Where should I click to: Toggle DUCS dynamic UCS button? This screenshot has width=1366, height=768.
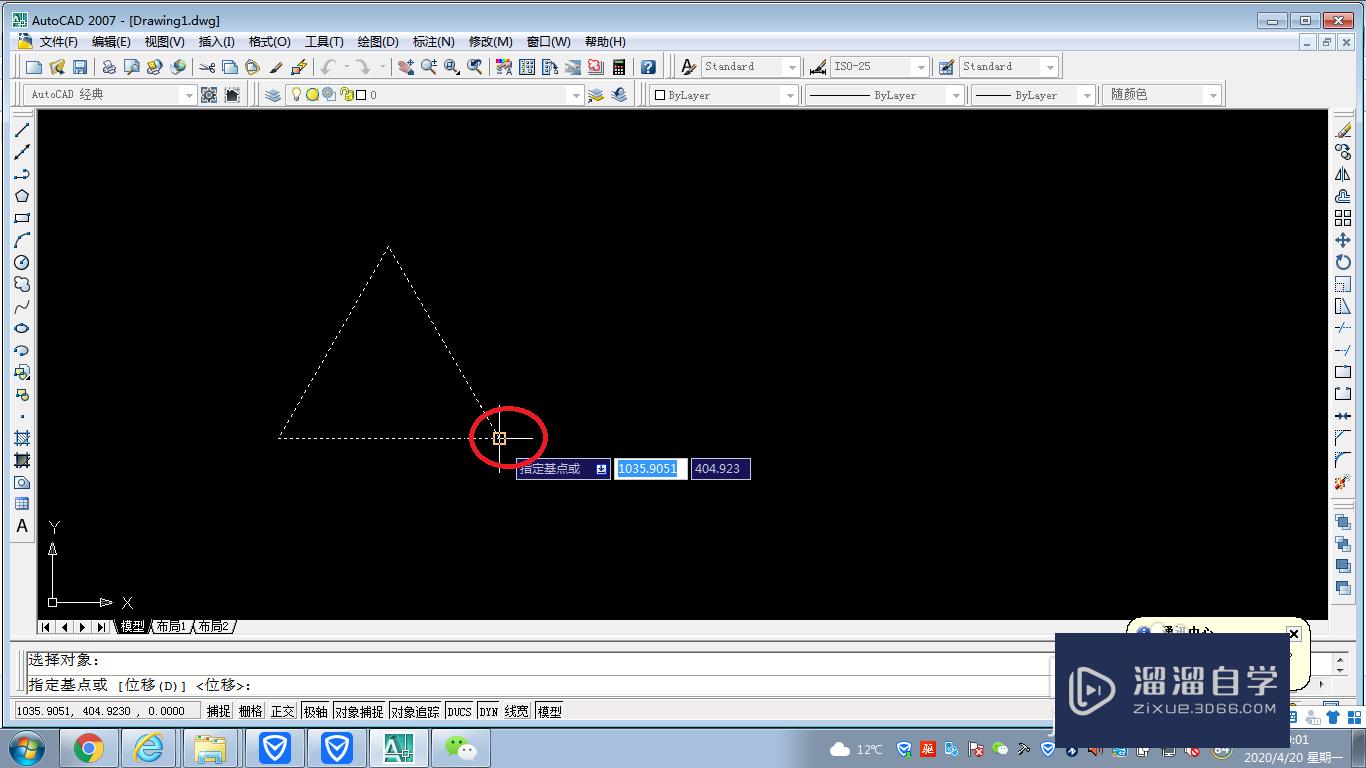pyautogui.click(x=459, y=711)
